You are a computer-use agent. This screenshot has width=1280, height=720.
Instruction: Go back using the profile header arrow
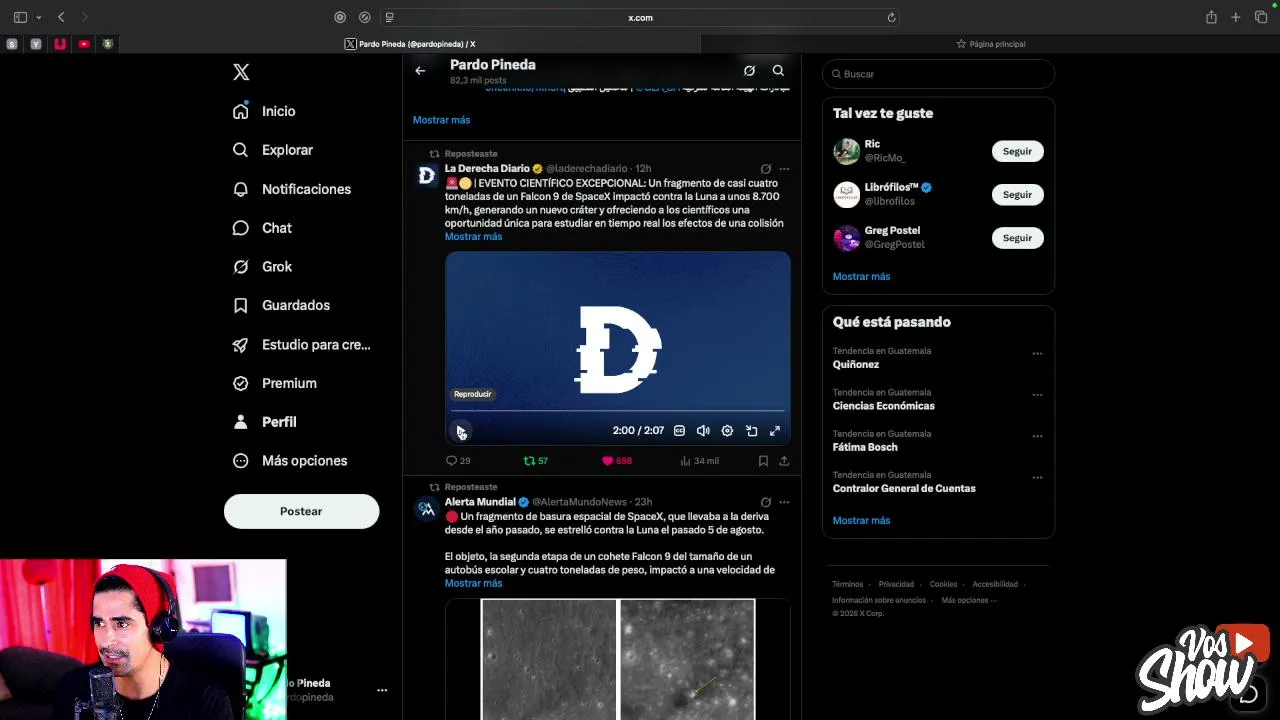point(420,71)
